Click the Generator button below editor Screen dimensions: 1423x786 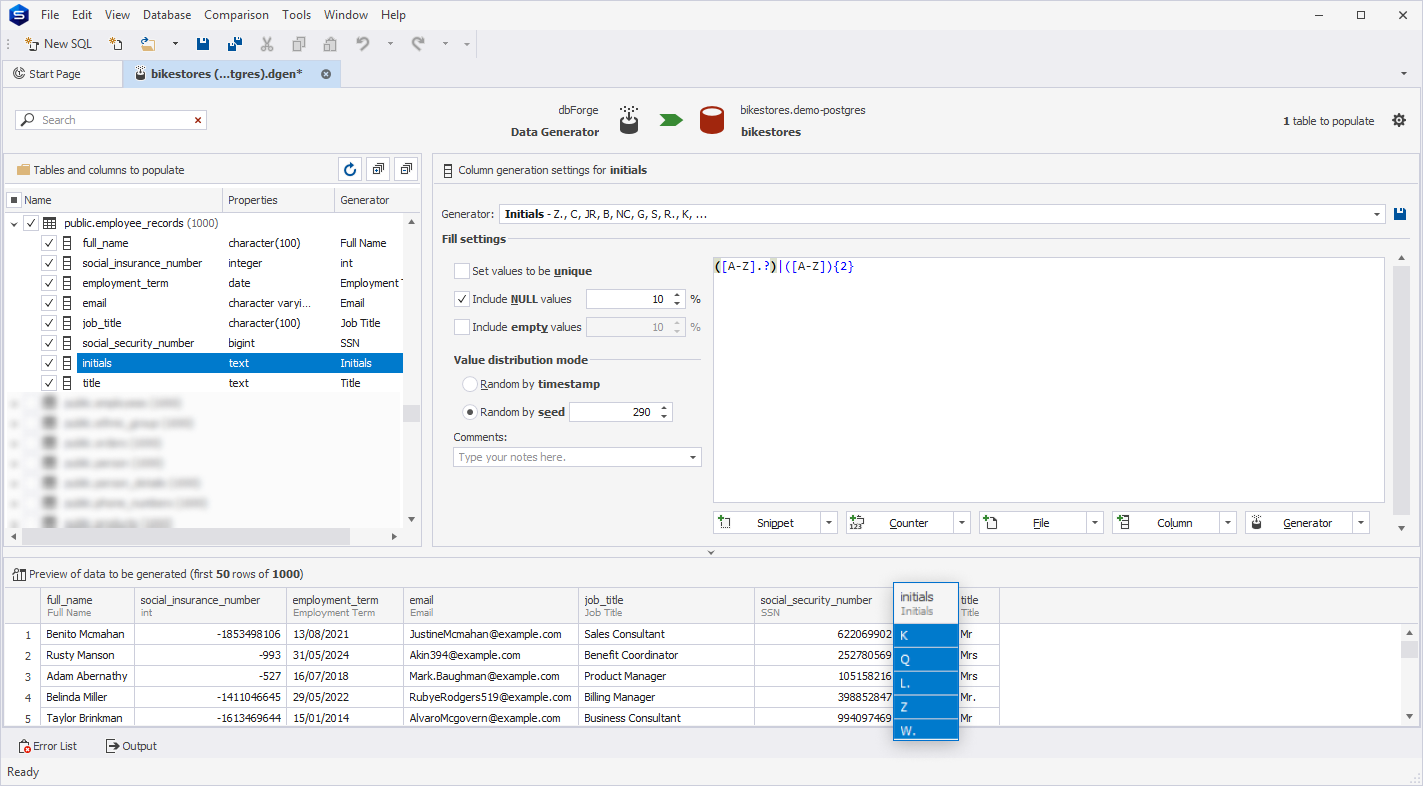tap(1299, 523)
